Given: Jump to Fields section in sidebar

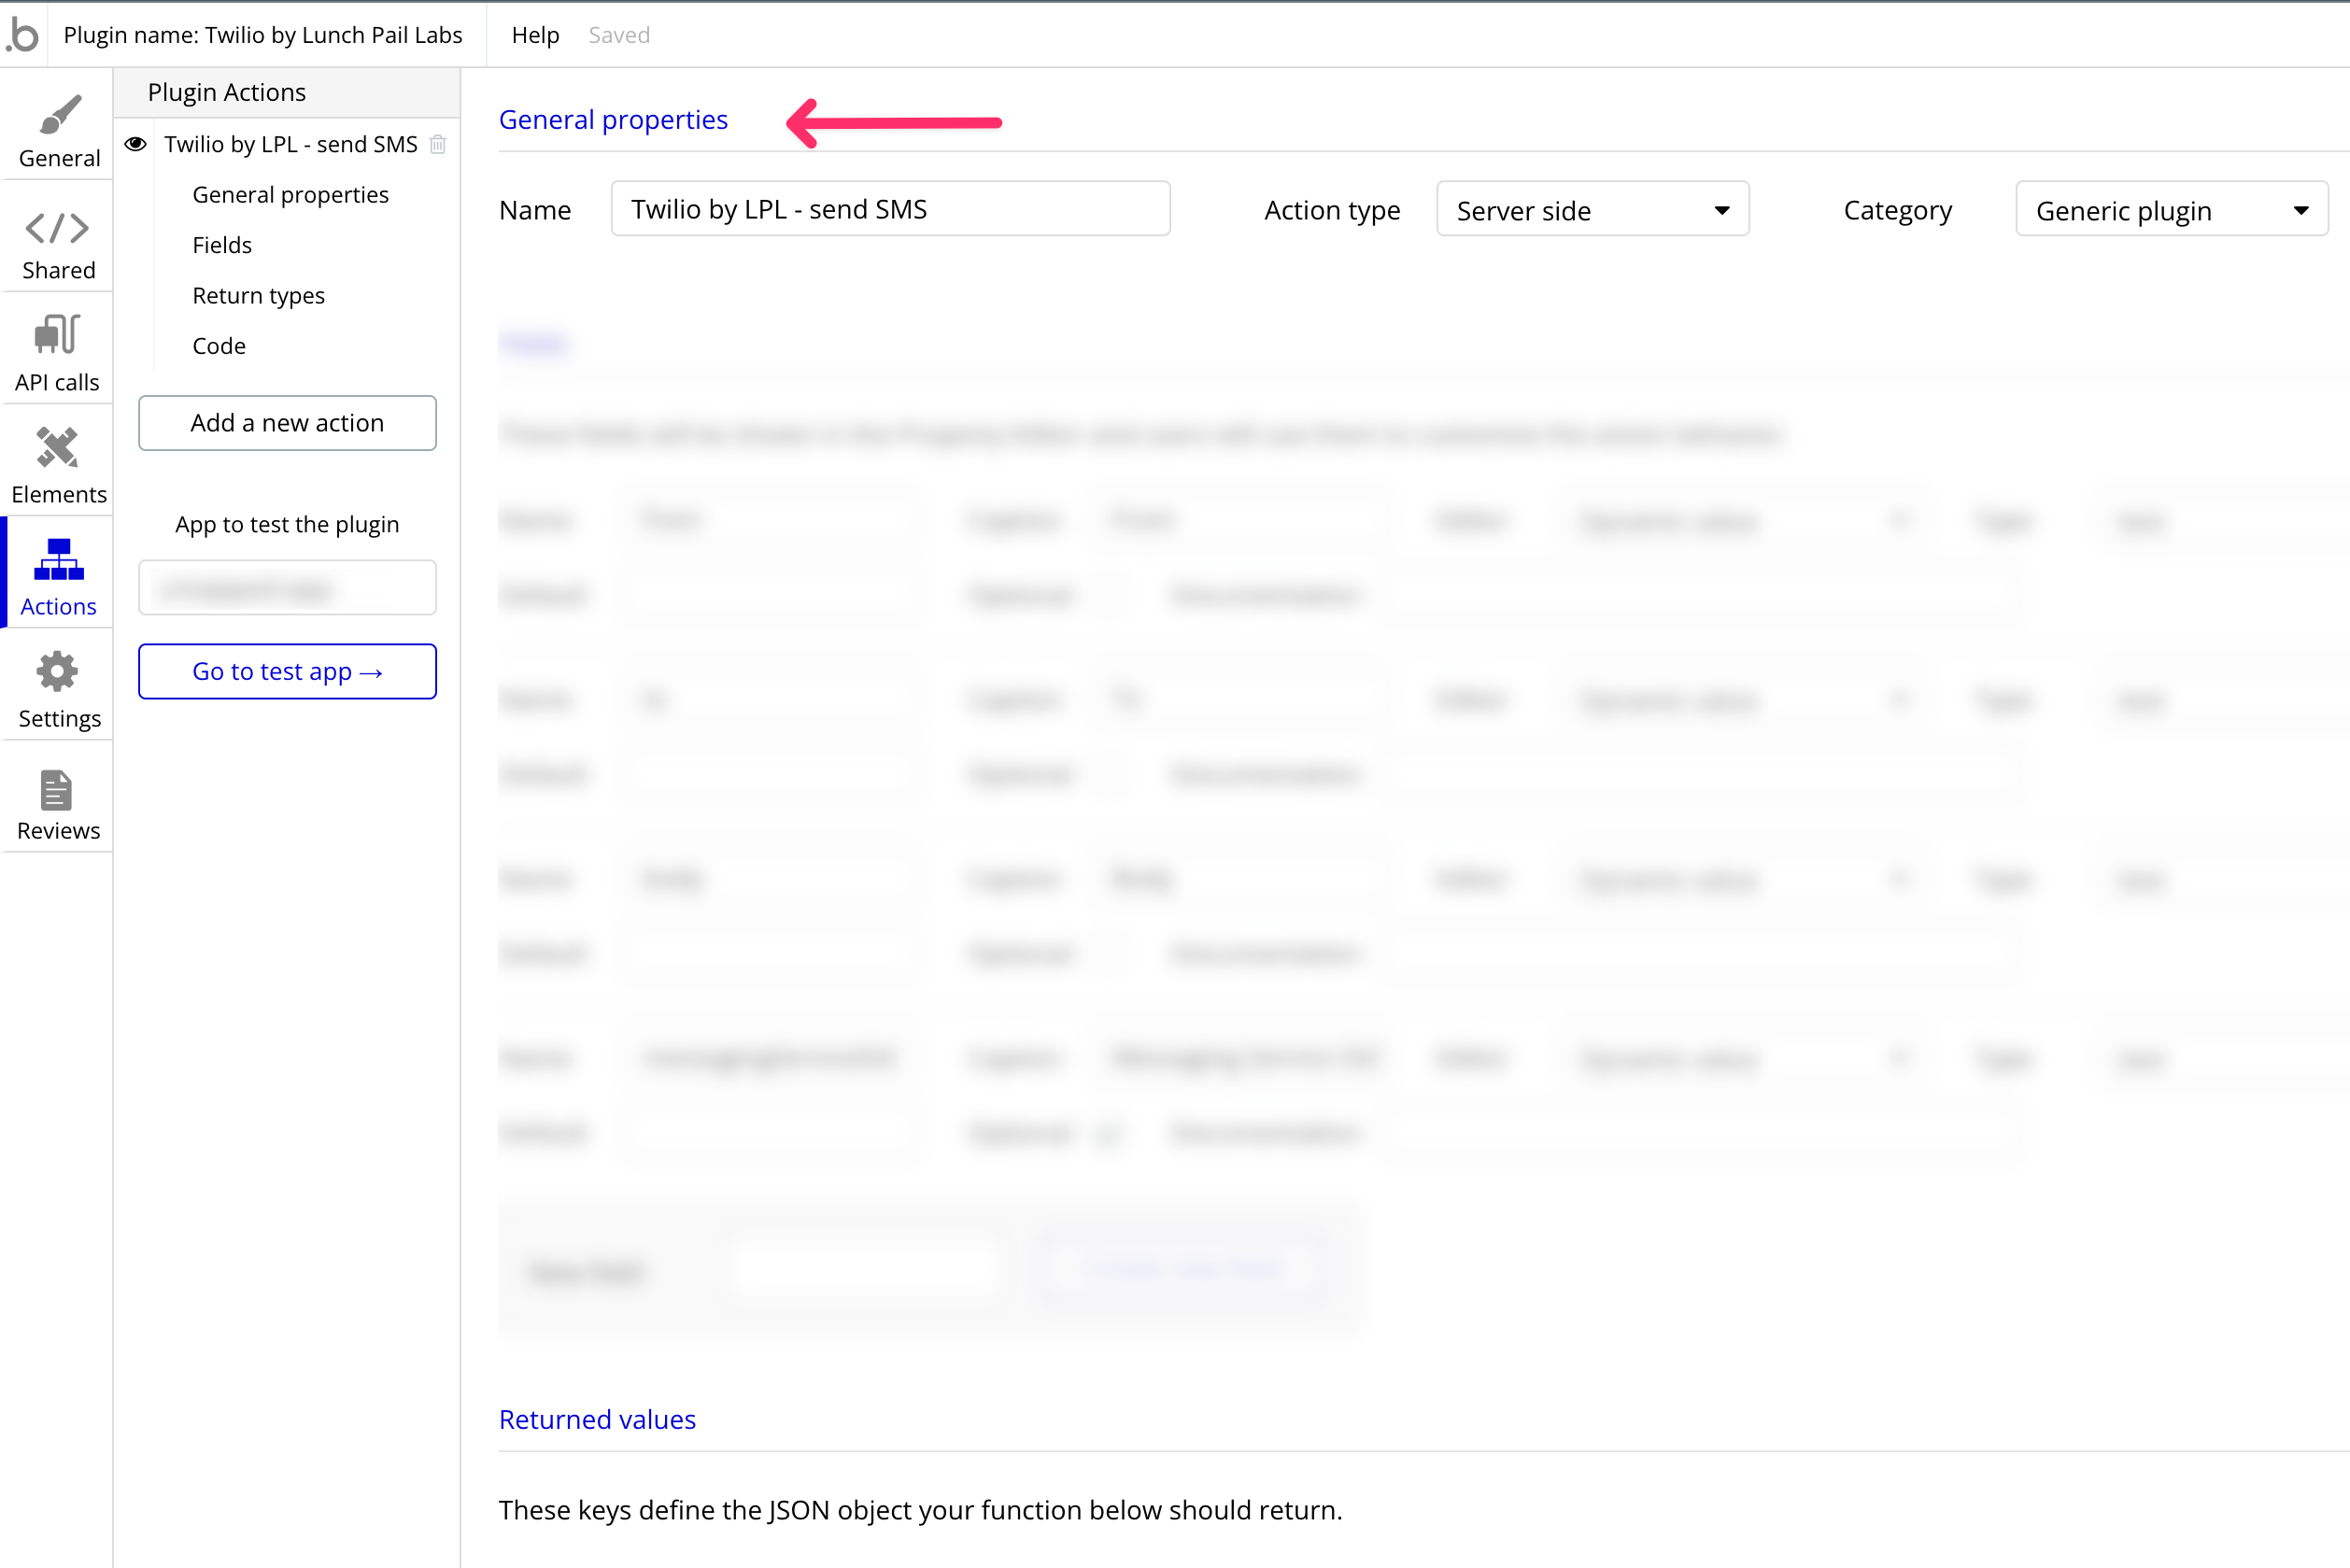Looking at the screenshot, I should click(222, 245).
